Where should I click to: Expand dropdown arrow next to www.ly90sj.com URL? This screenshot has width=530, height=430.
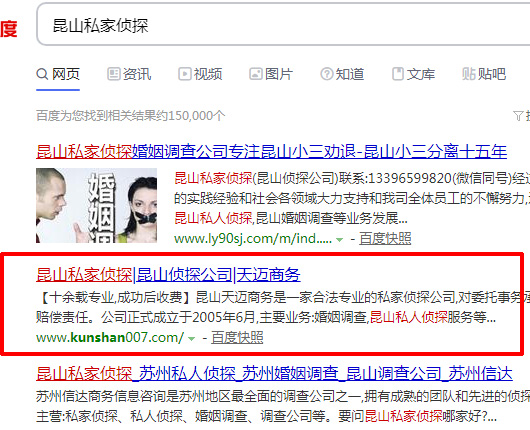339,240
